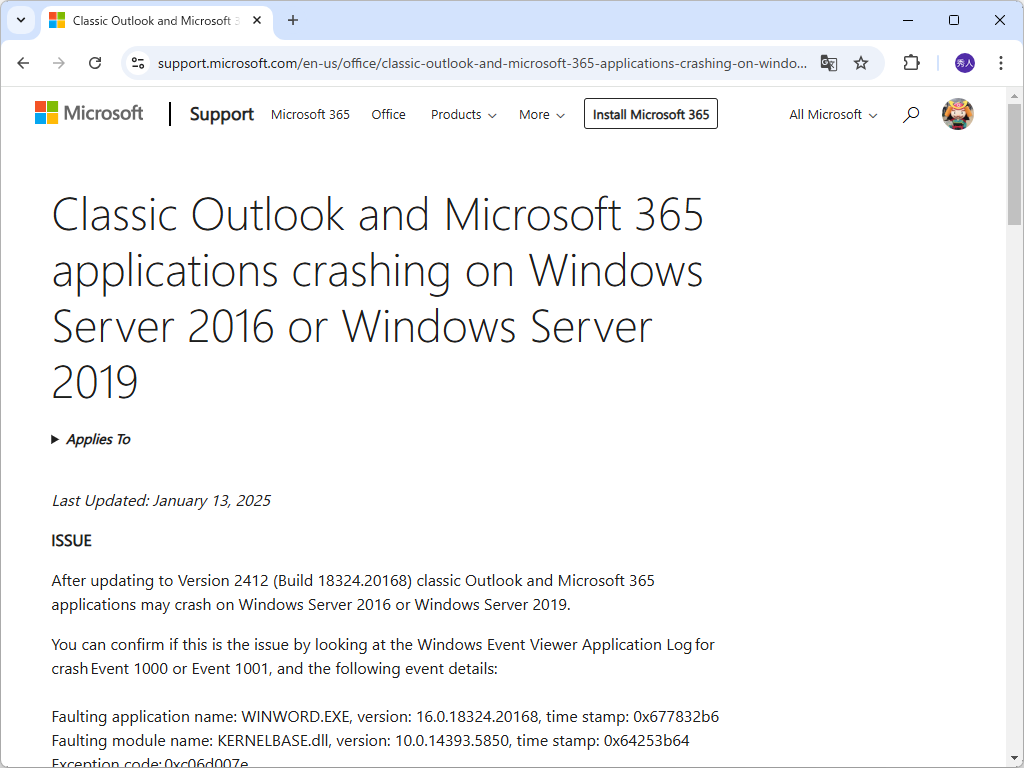Minimize the browser window

pos(908,20)
